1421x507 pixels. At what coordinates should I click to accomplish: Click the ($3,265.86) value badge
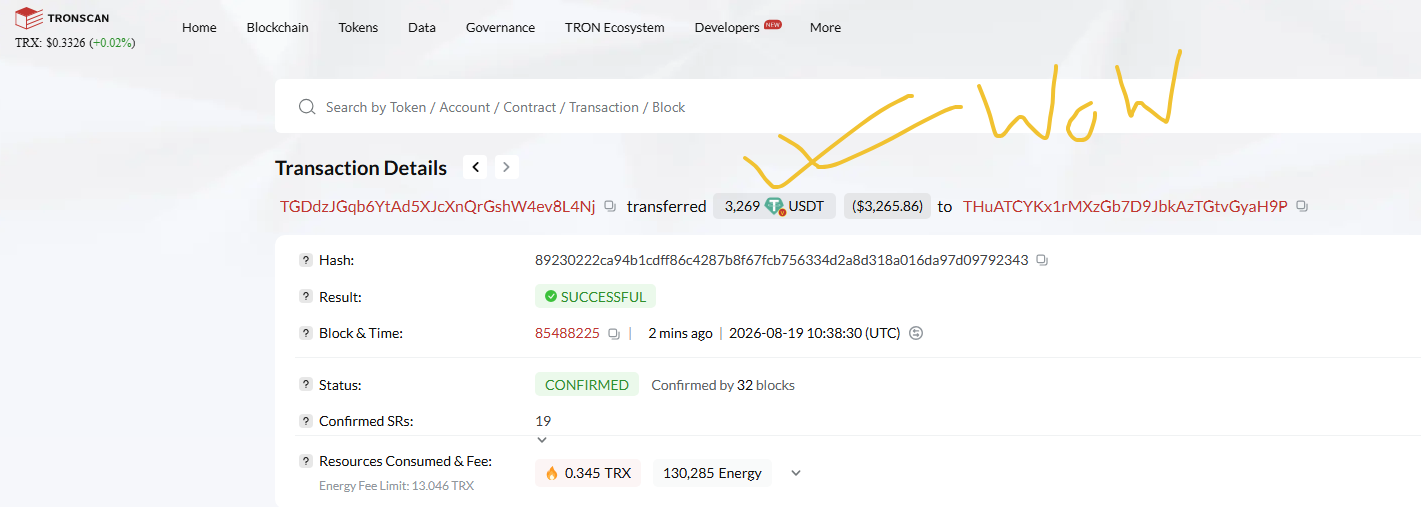pos(887,206)
